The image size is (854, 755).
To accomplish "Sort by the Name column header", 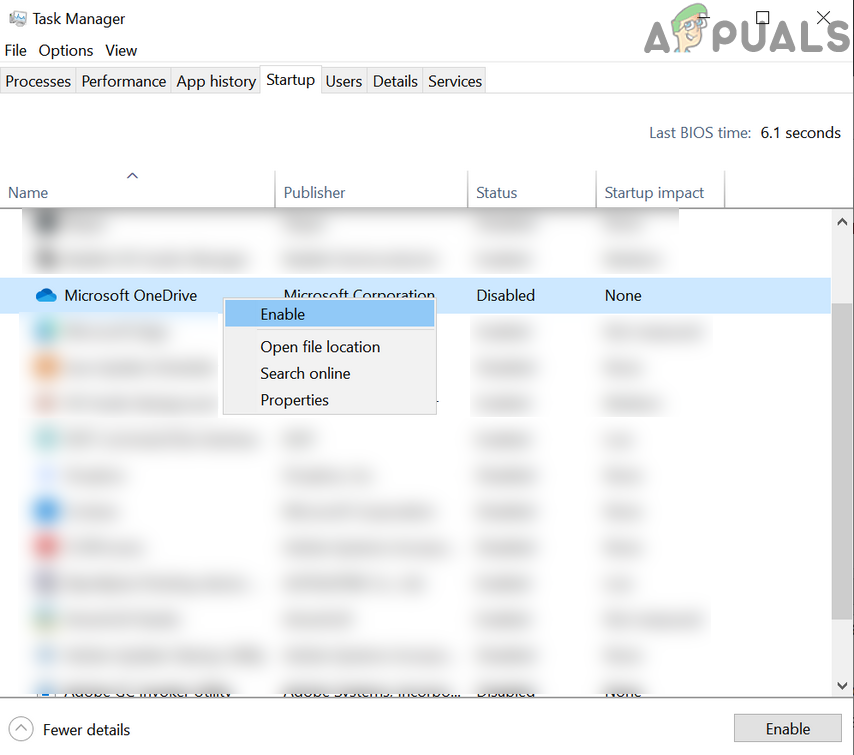I will [x=137, y=189].
